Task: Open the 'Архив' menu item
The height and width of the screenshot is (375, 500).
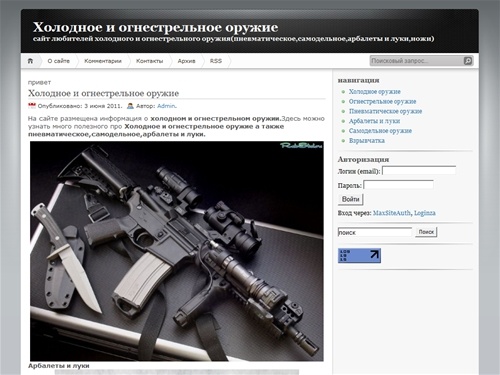Action: (186, 61)
